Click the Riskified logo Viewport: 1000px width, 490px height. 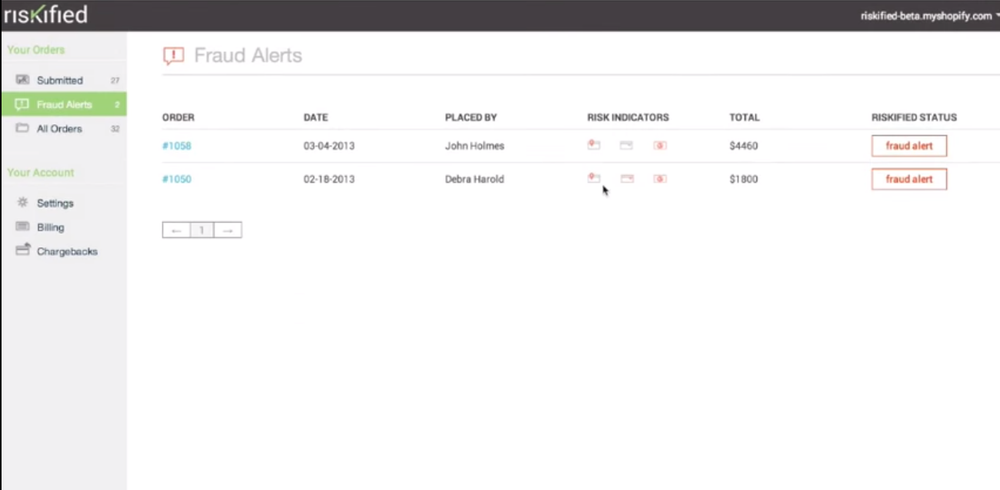(x=45, y=15)
